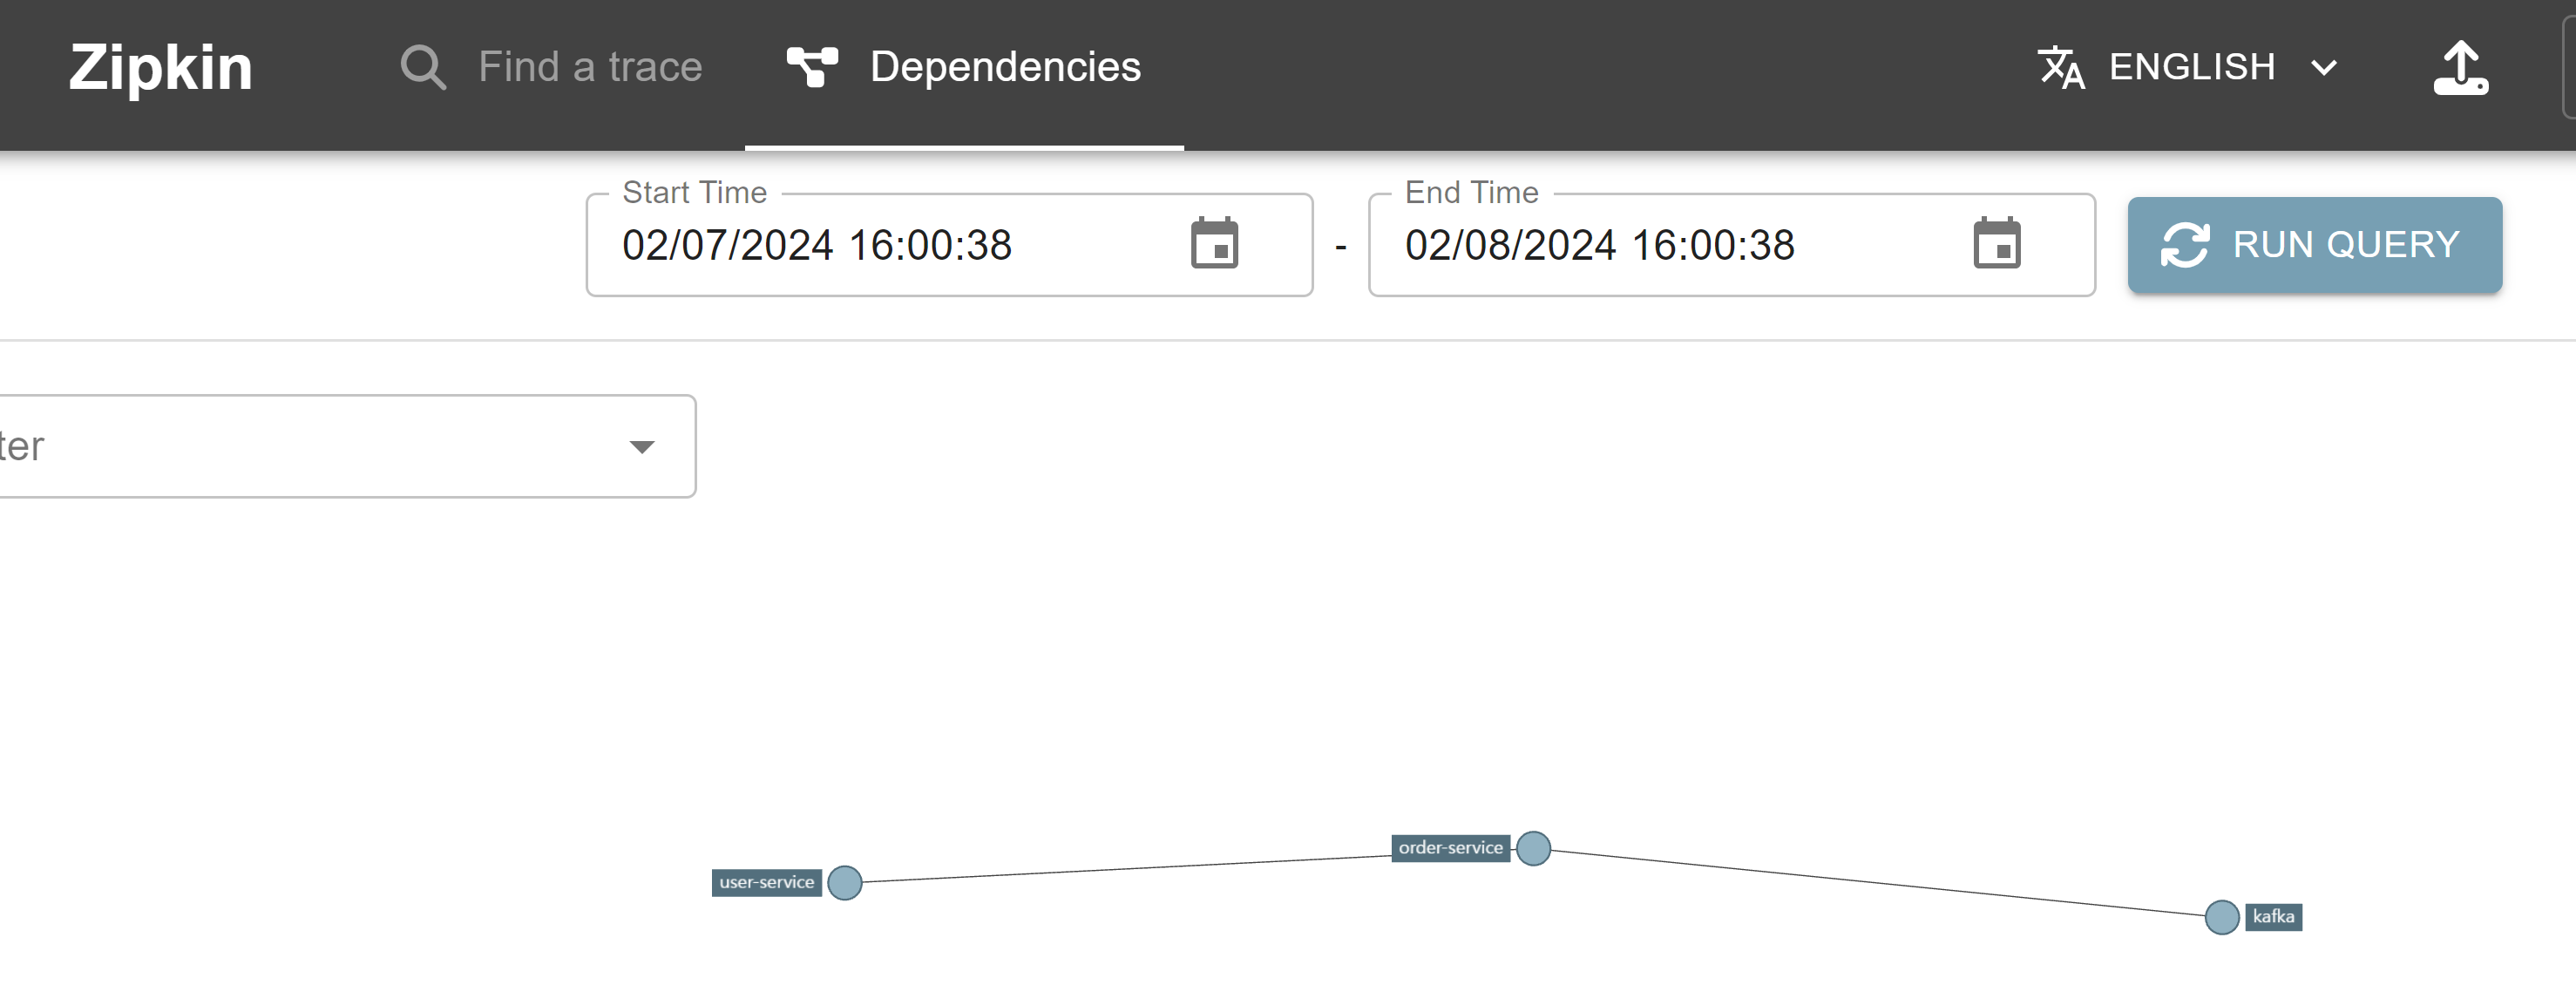Expand the filter dropdown arrow
Viewport: 2576px width, 985px height.
642,446
